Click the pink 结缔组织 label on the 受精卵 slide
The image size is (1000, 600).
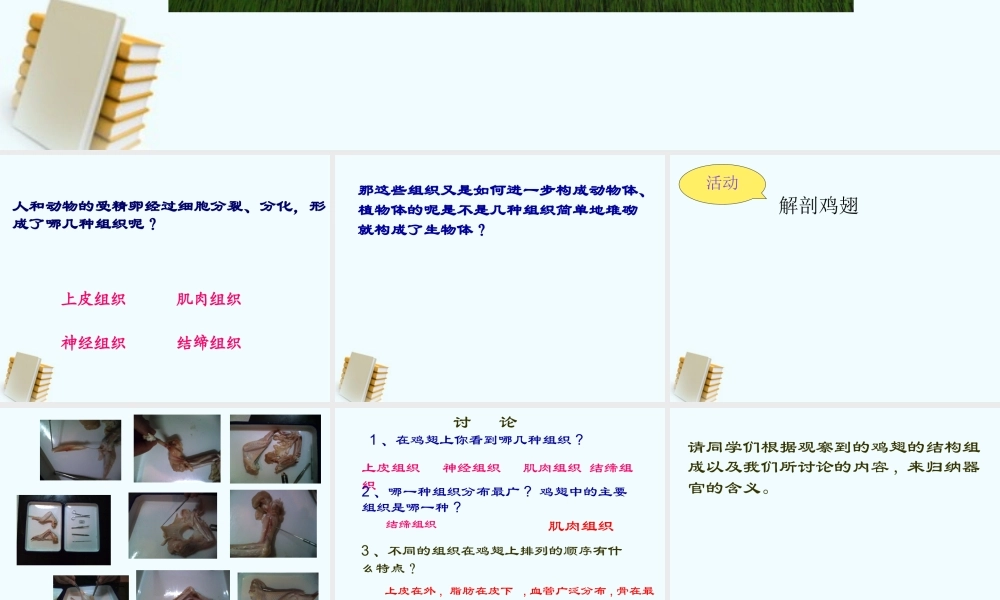(x=209, y=342)
